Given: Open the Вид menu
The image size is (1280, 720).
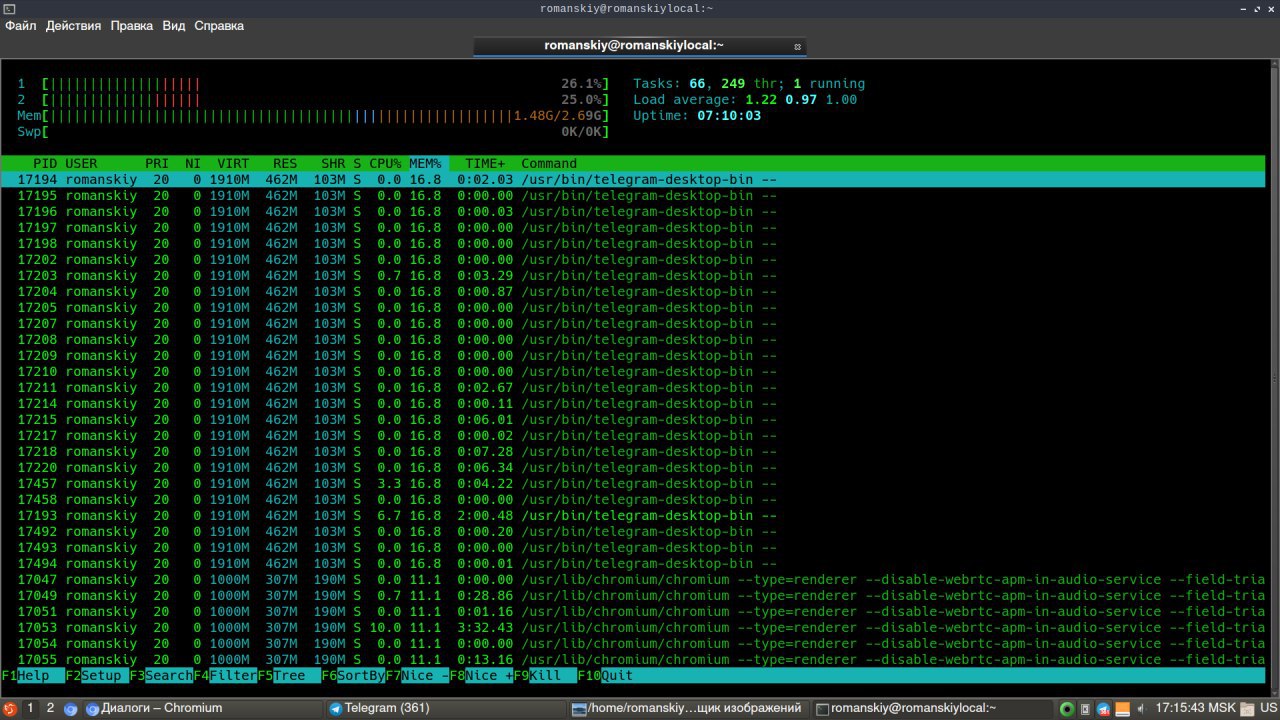Looking at the screenshot, I should [174, 25].
